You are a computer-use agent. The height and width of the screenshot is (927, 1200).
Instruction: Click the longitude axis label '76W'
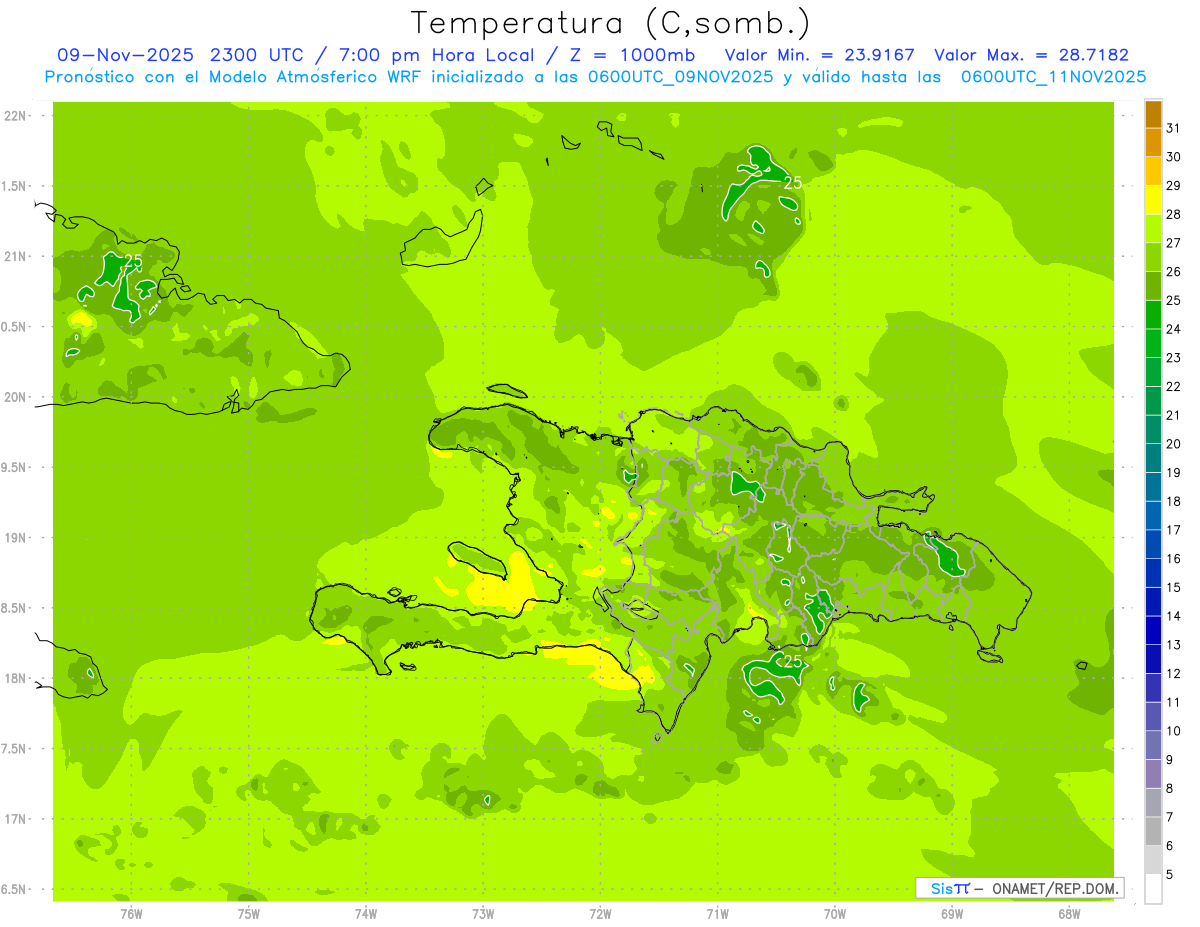(131, 914)
